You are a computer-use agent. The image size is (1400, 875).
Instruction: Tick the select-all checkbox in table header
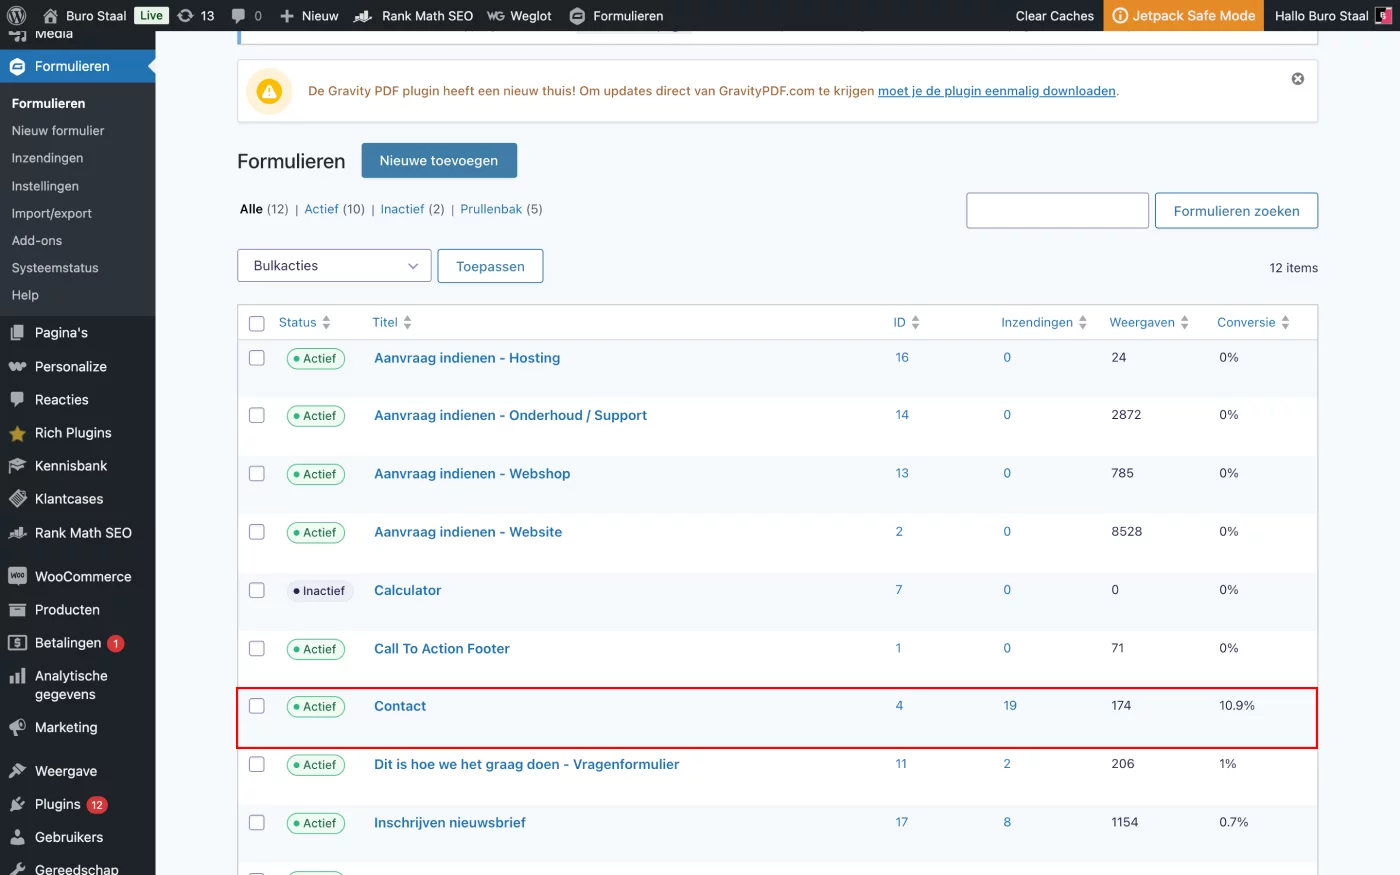tap(257, 323)
